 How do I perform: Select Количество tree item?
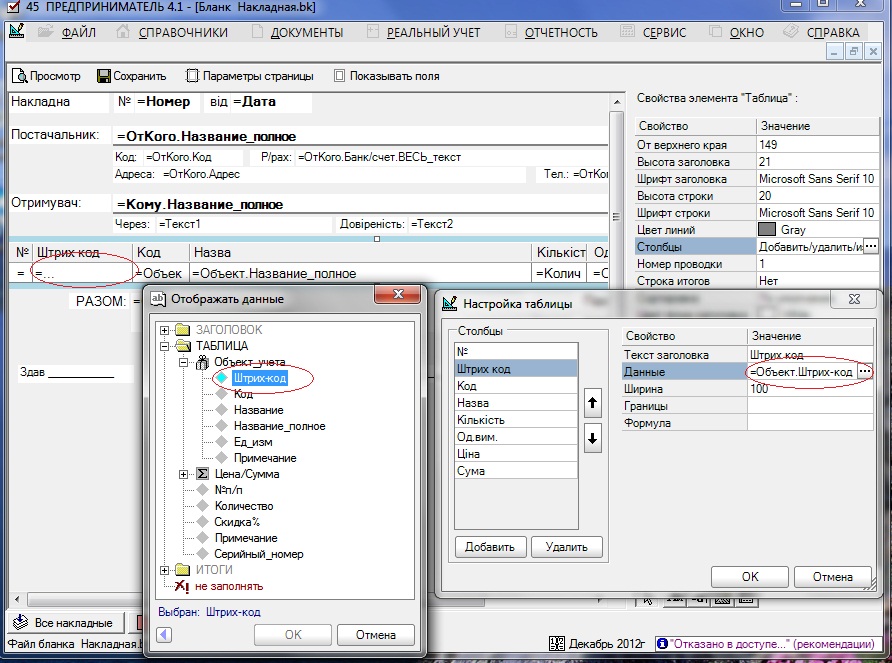point(243,506)
